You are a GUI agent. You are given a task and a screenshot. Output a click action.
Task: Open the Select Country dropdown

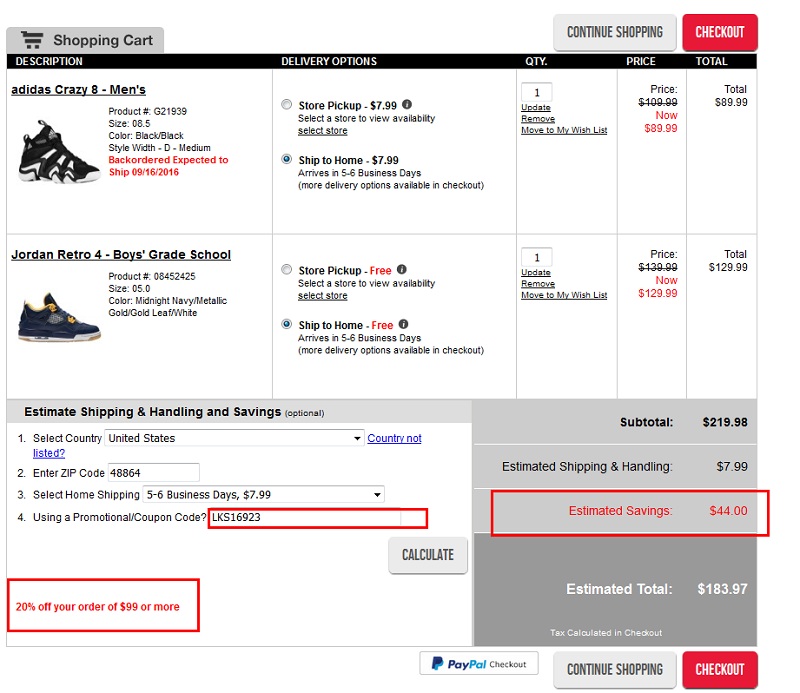tap(234, 438)
